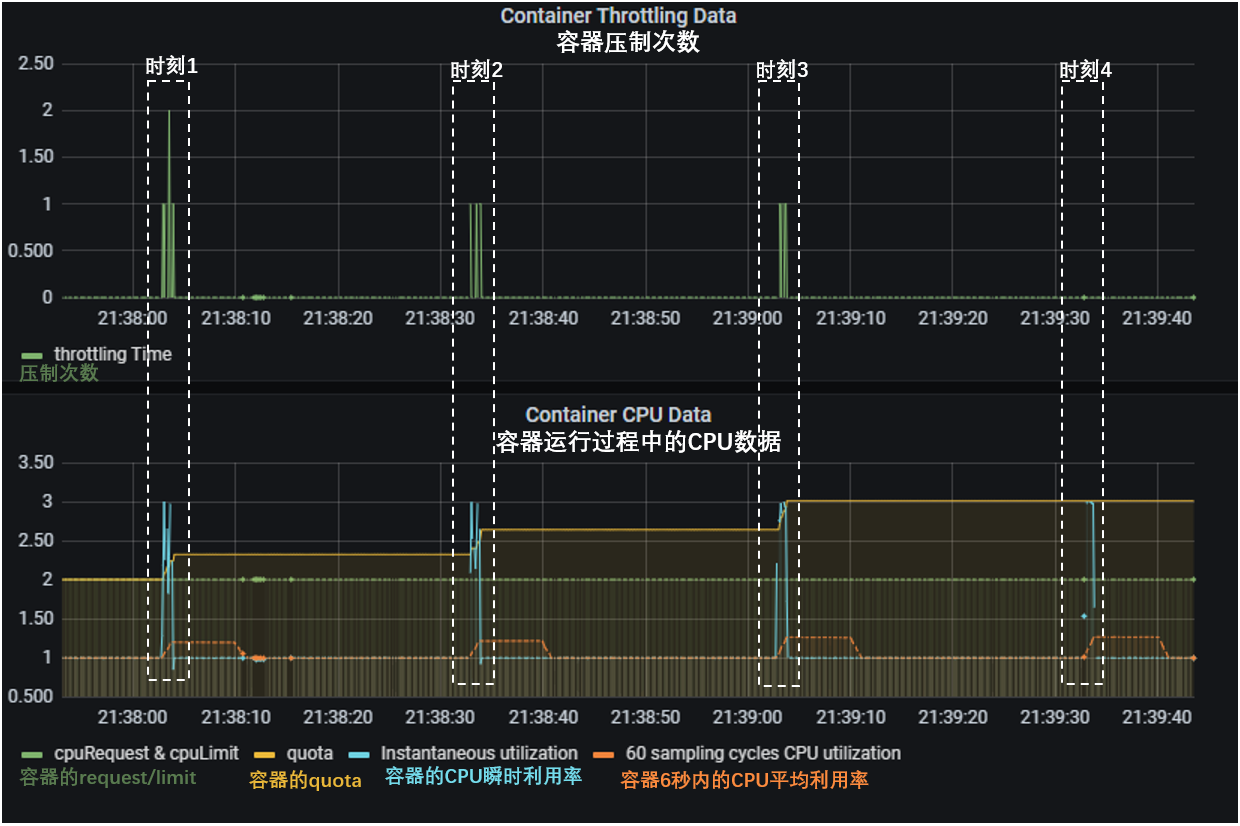Toggle the throttling Time series legend label
Viewport: 1240px width, 826px height.
point(113,354)
